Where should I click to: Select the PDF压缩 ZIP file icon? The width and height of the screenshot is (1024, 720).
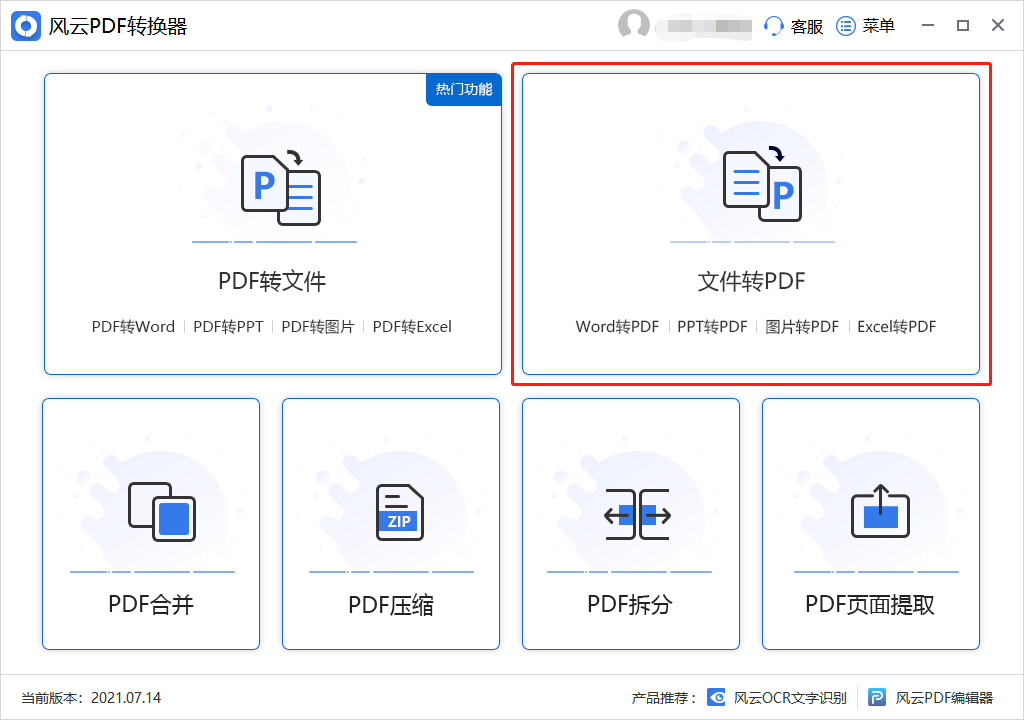tap(400, 512)
